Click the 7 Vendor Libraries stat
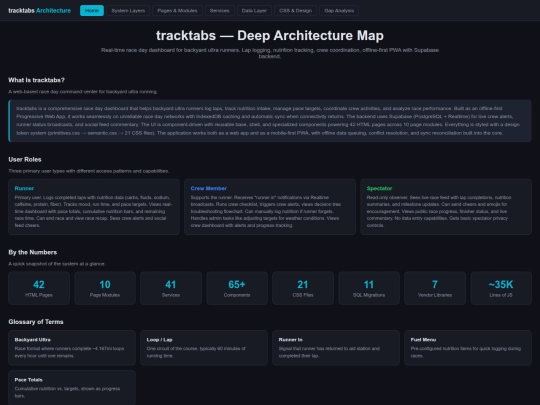The image size is (540, 405). point(435,288)
